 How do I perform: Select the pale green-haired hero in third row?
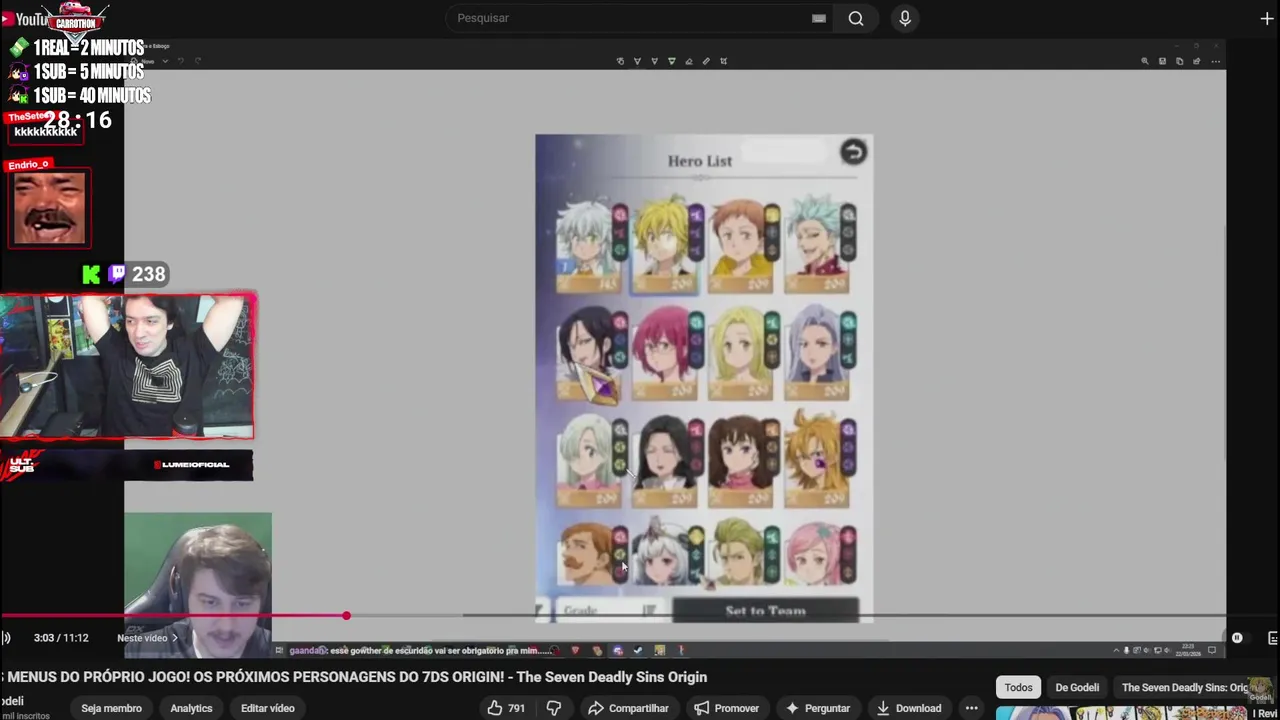(x=590, y=460)
